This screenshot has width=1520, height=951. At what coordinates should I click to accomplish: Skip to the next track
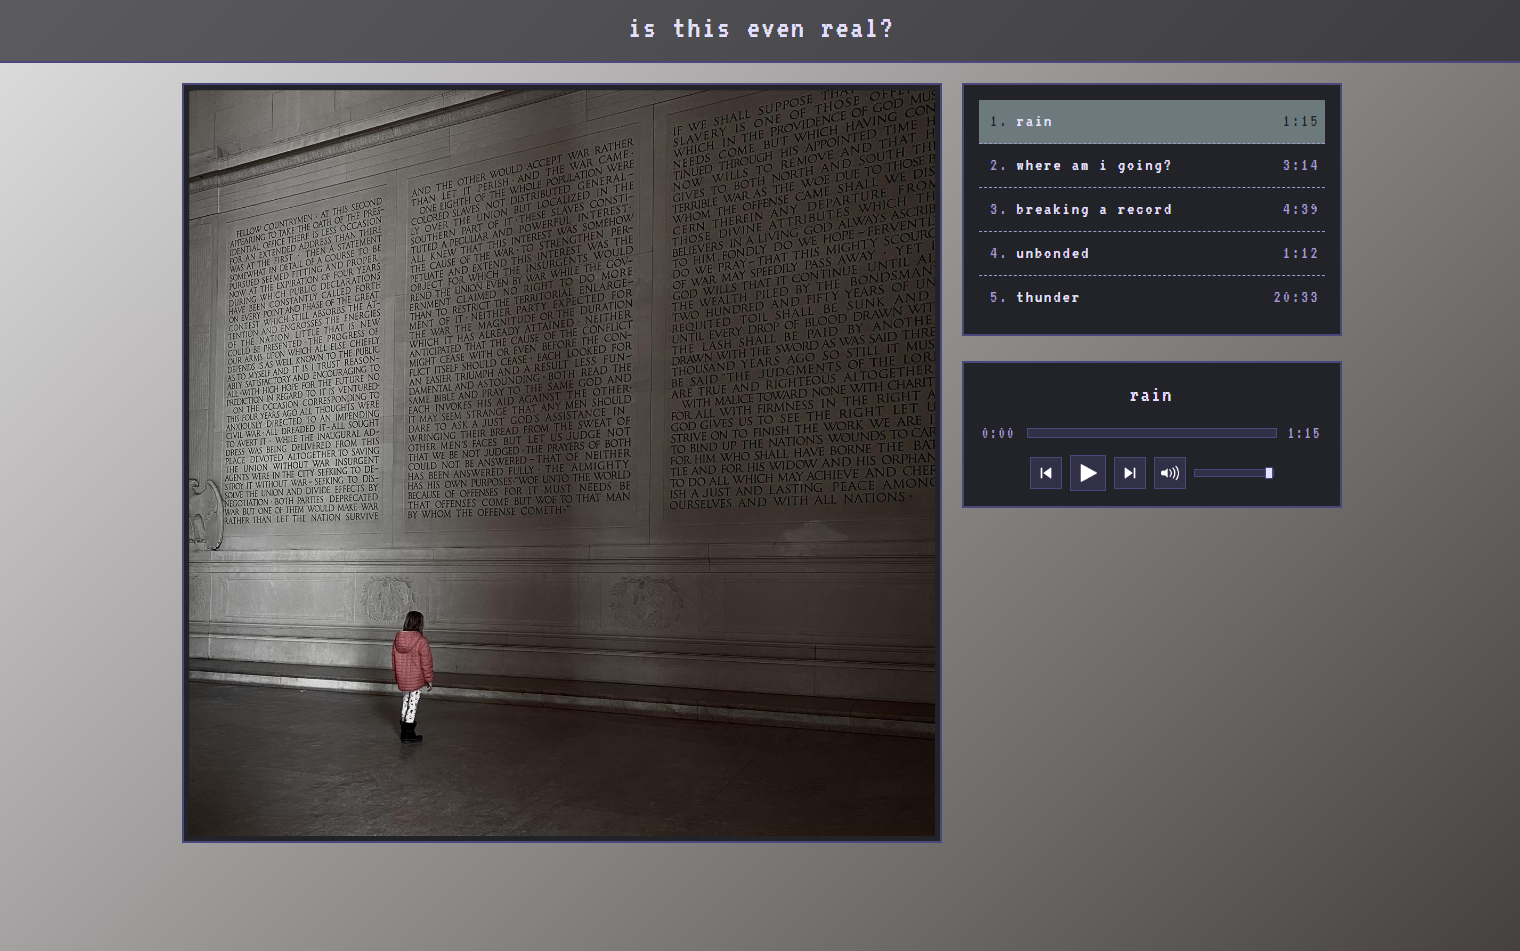(1130, 473)
